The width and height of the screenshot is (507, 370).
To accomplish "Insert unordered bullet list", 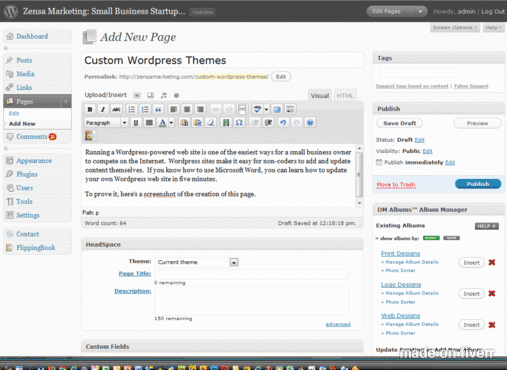I will coord(132,109).
